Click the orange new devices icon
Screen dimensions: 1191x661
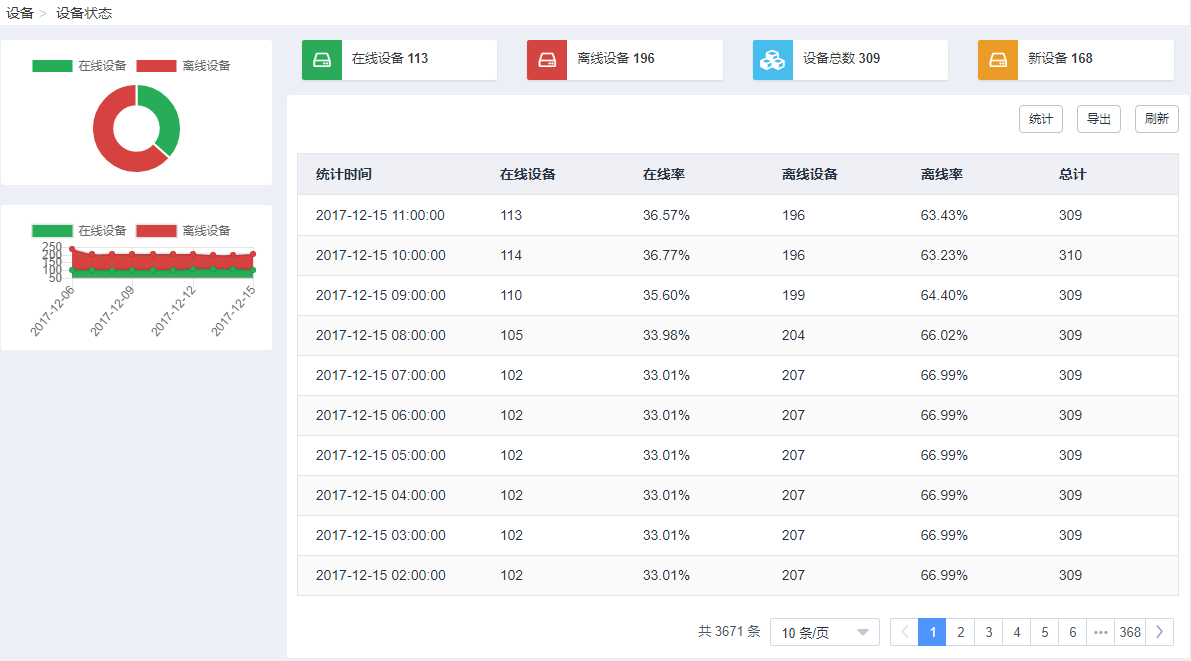pyautogui.click(x=997, y=60)
